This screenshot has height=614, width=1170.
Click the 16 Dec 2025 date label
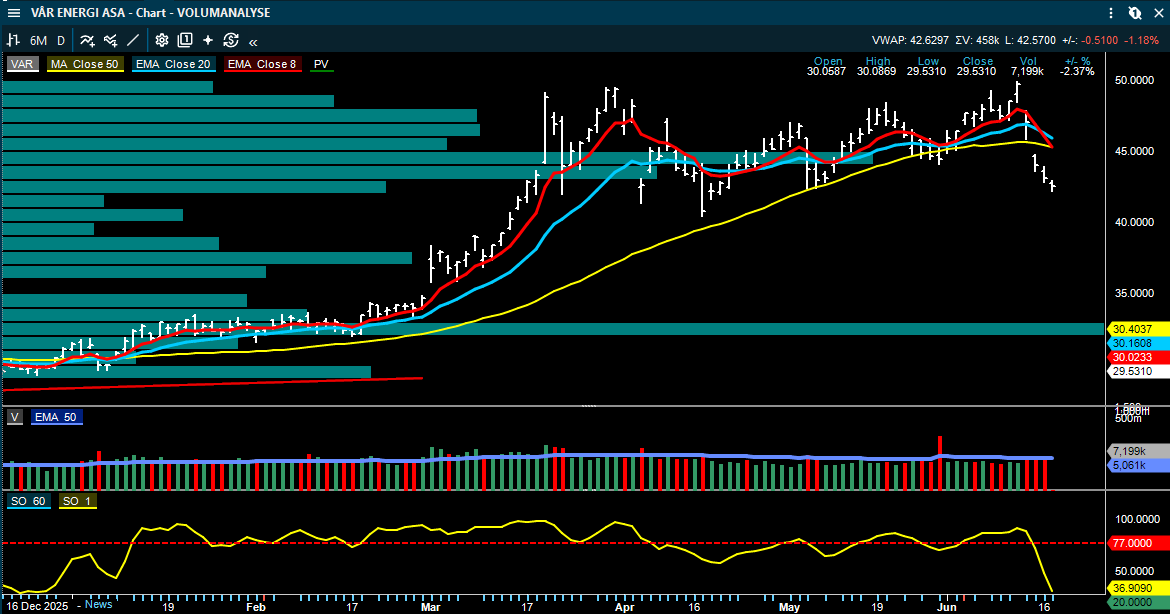(x=38, y=605)
